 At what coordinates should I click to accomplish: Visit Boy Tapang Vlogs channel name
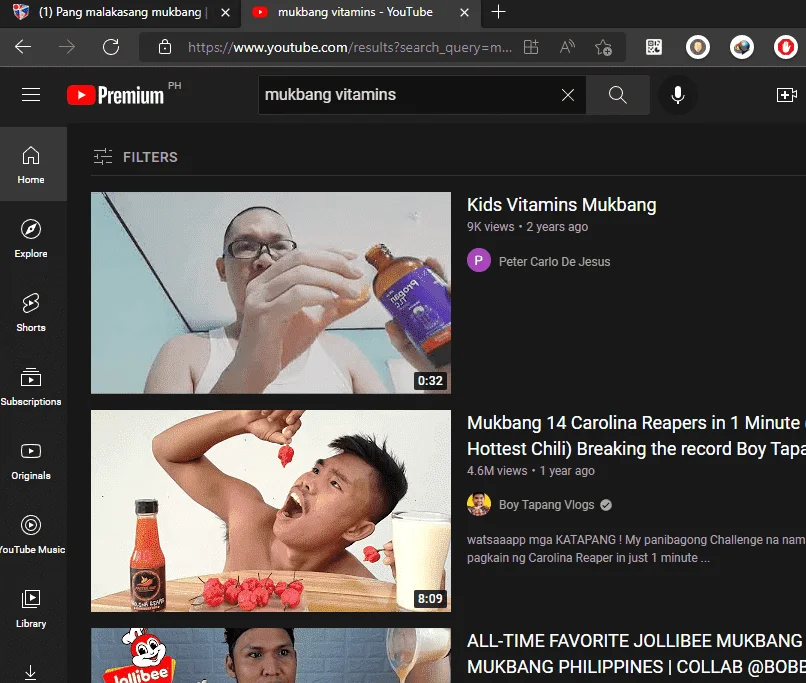tap(546, 505)
